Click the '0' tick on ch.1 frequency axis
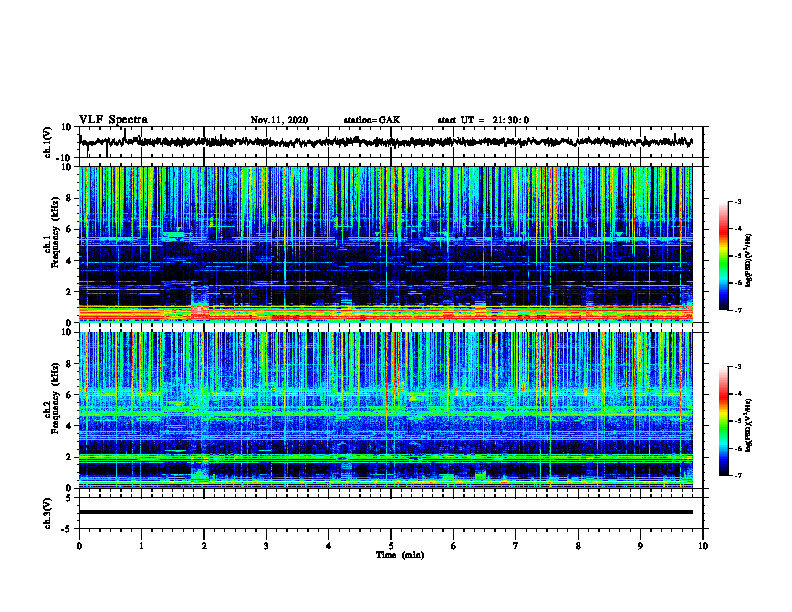 (x=69, y=323)
